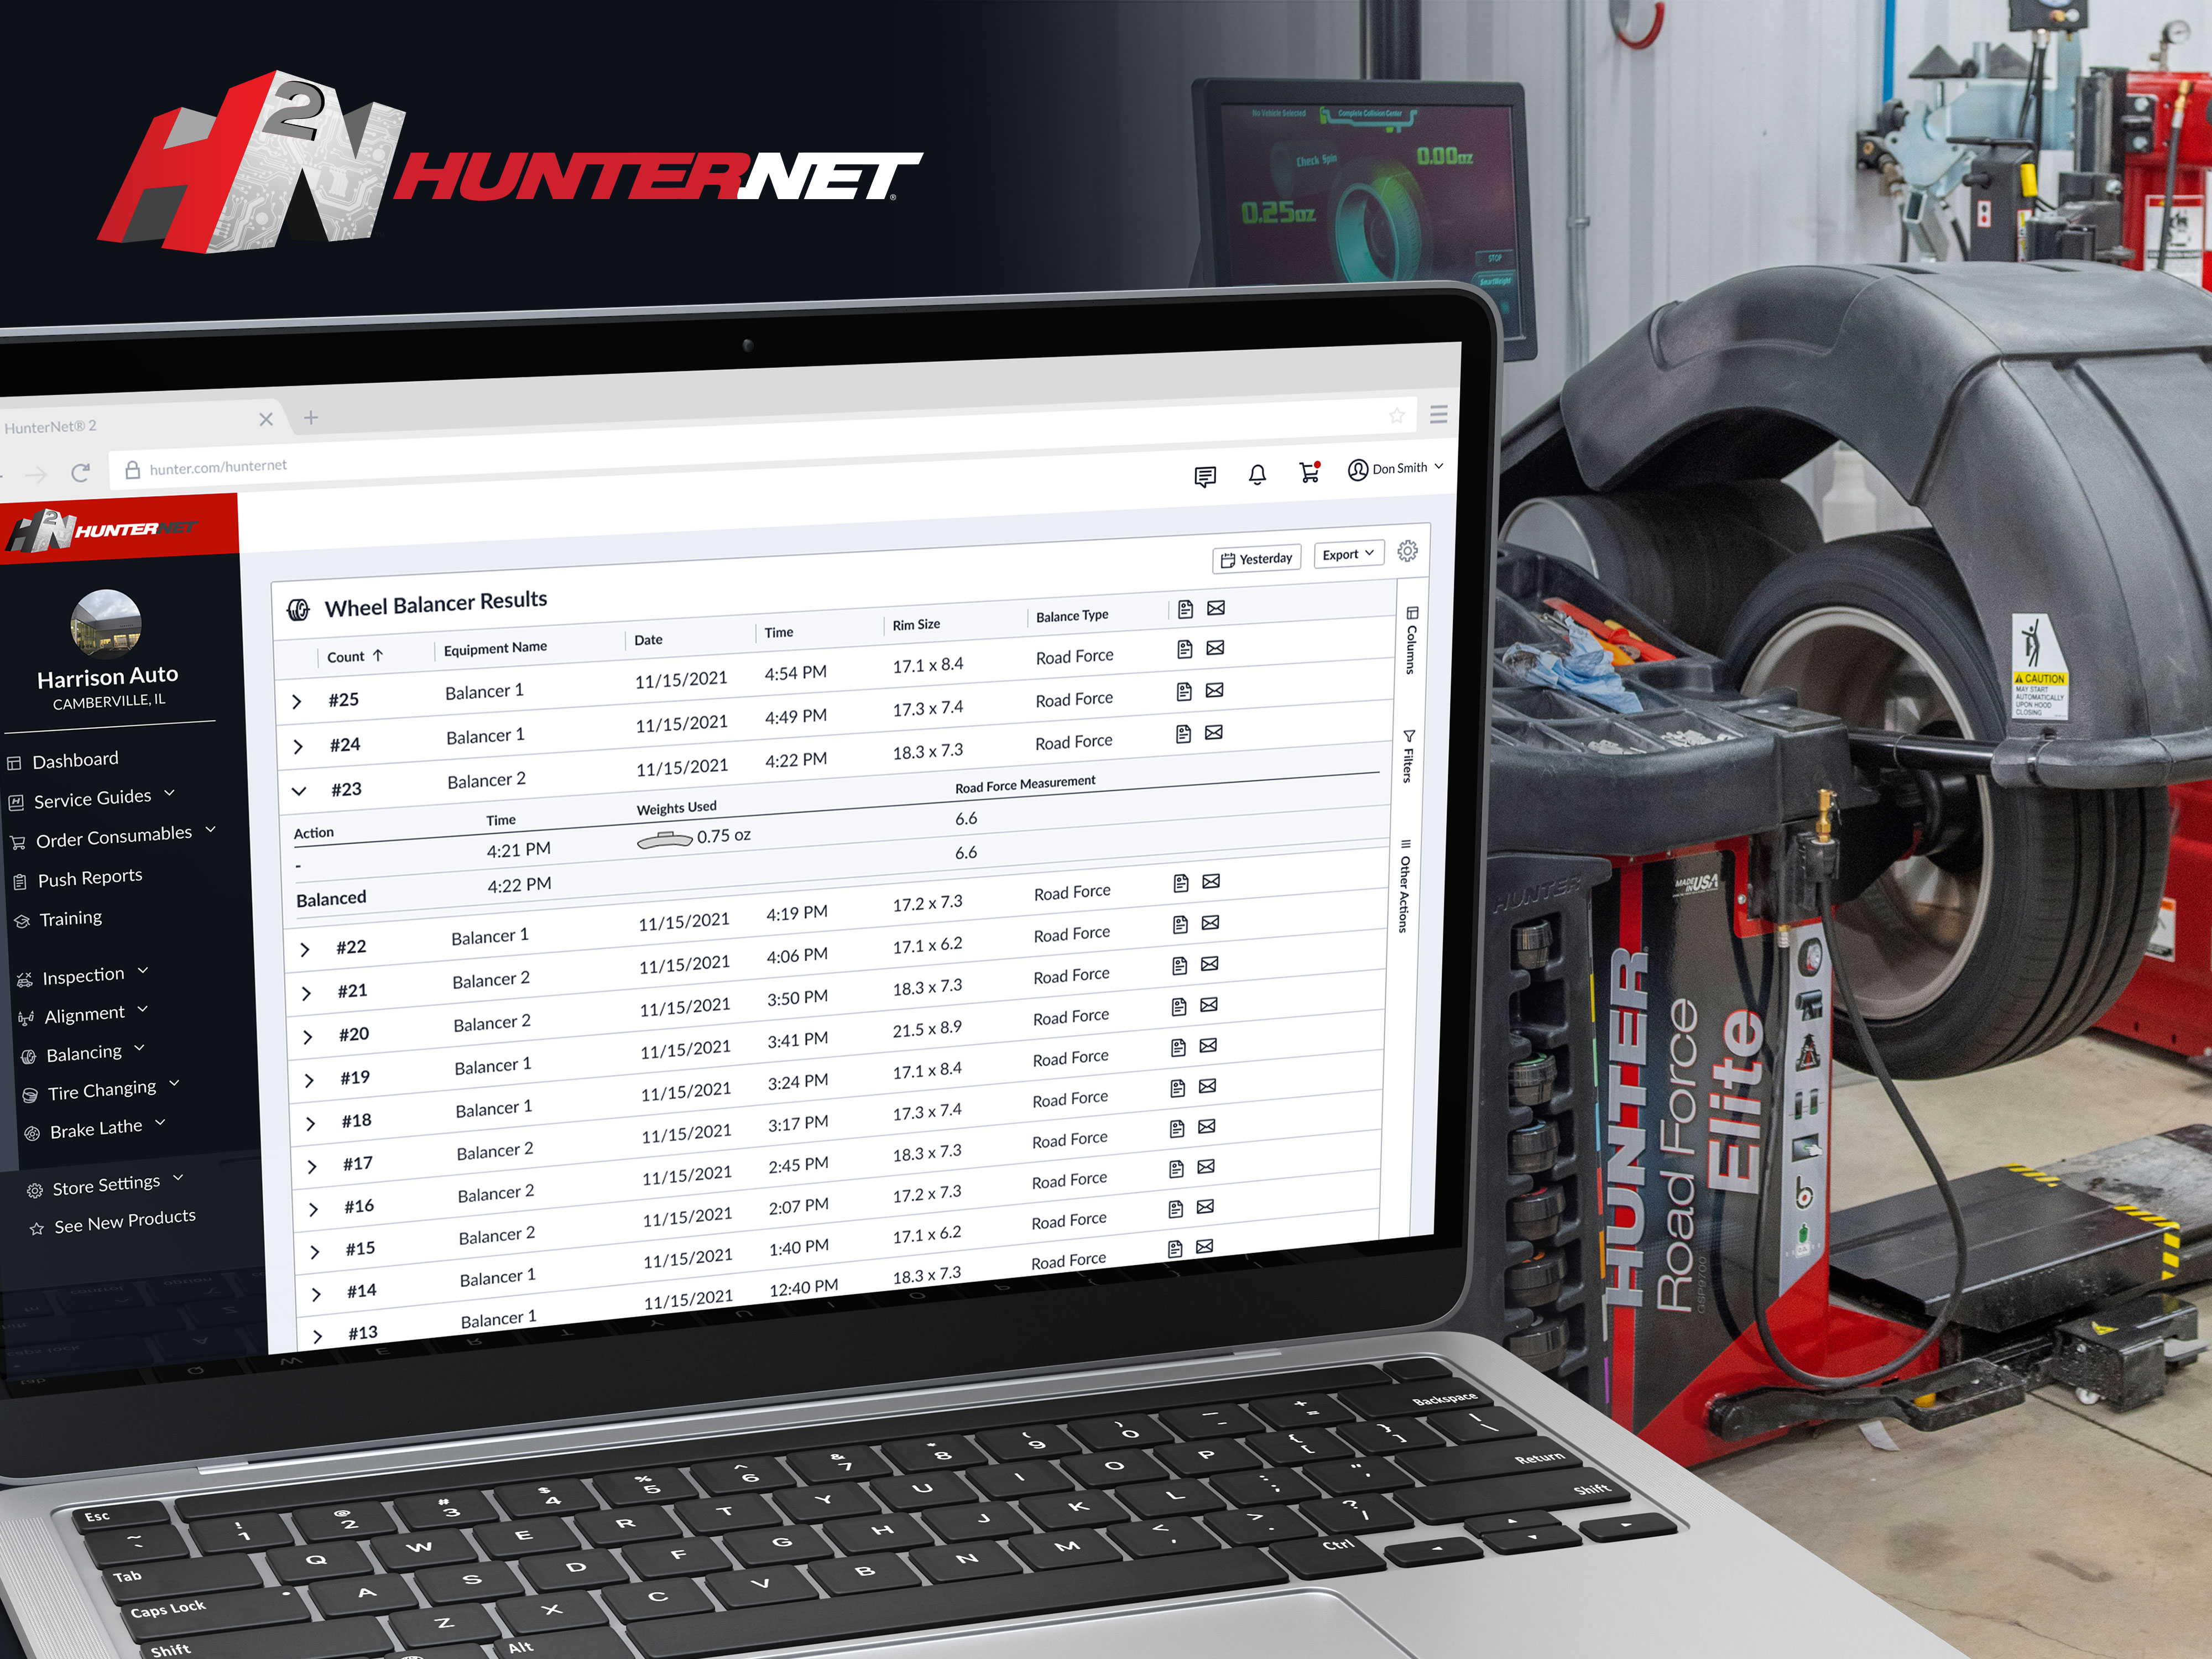This screenshot has height=1659, width=2212.
Task: Open Dashboard in the sidebar
Action: (x=63, y=761)
